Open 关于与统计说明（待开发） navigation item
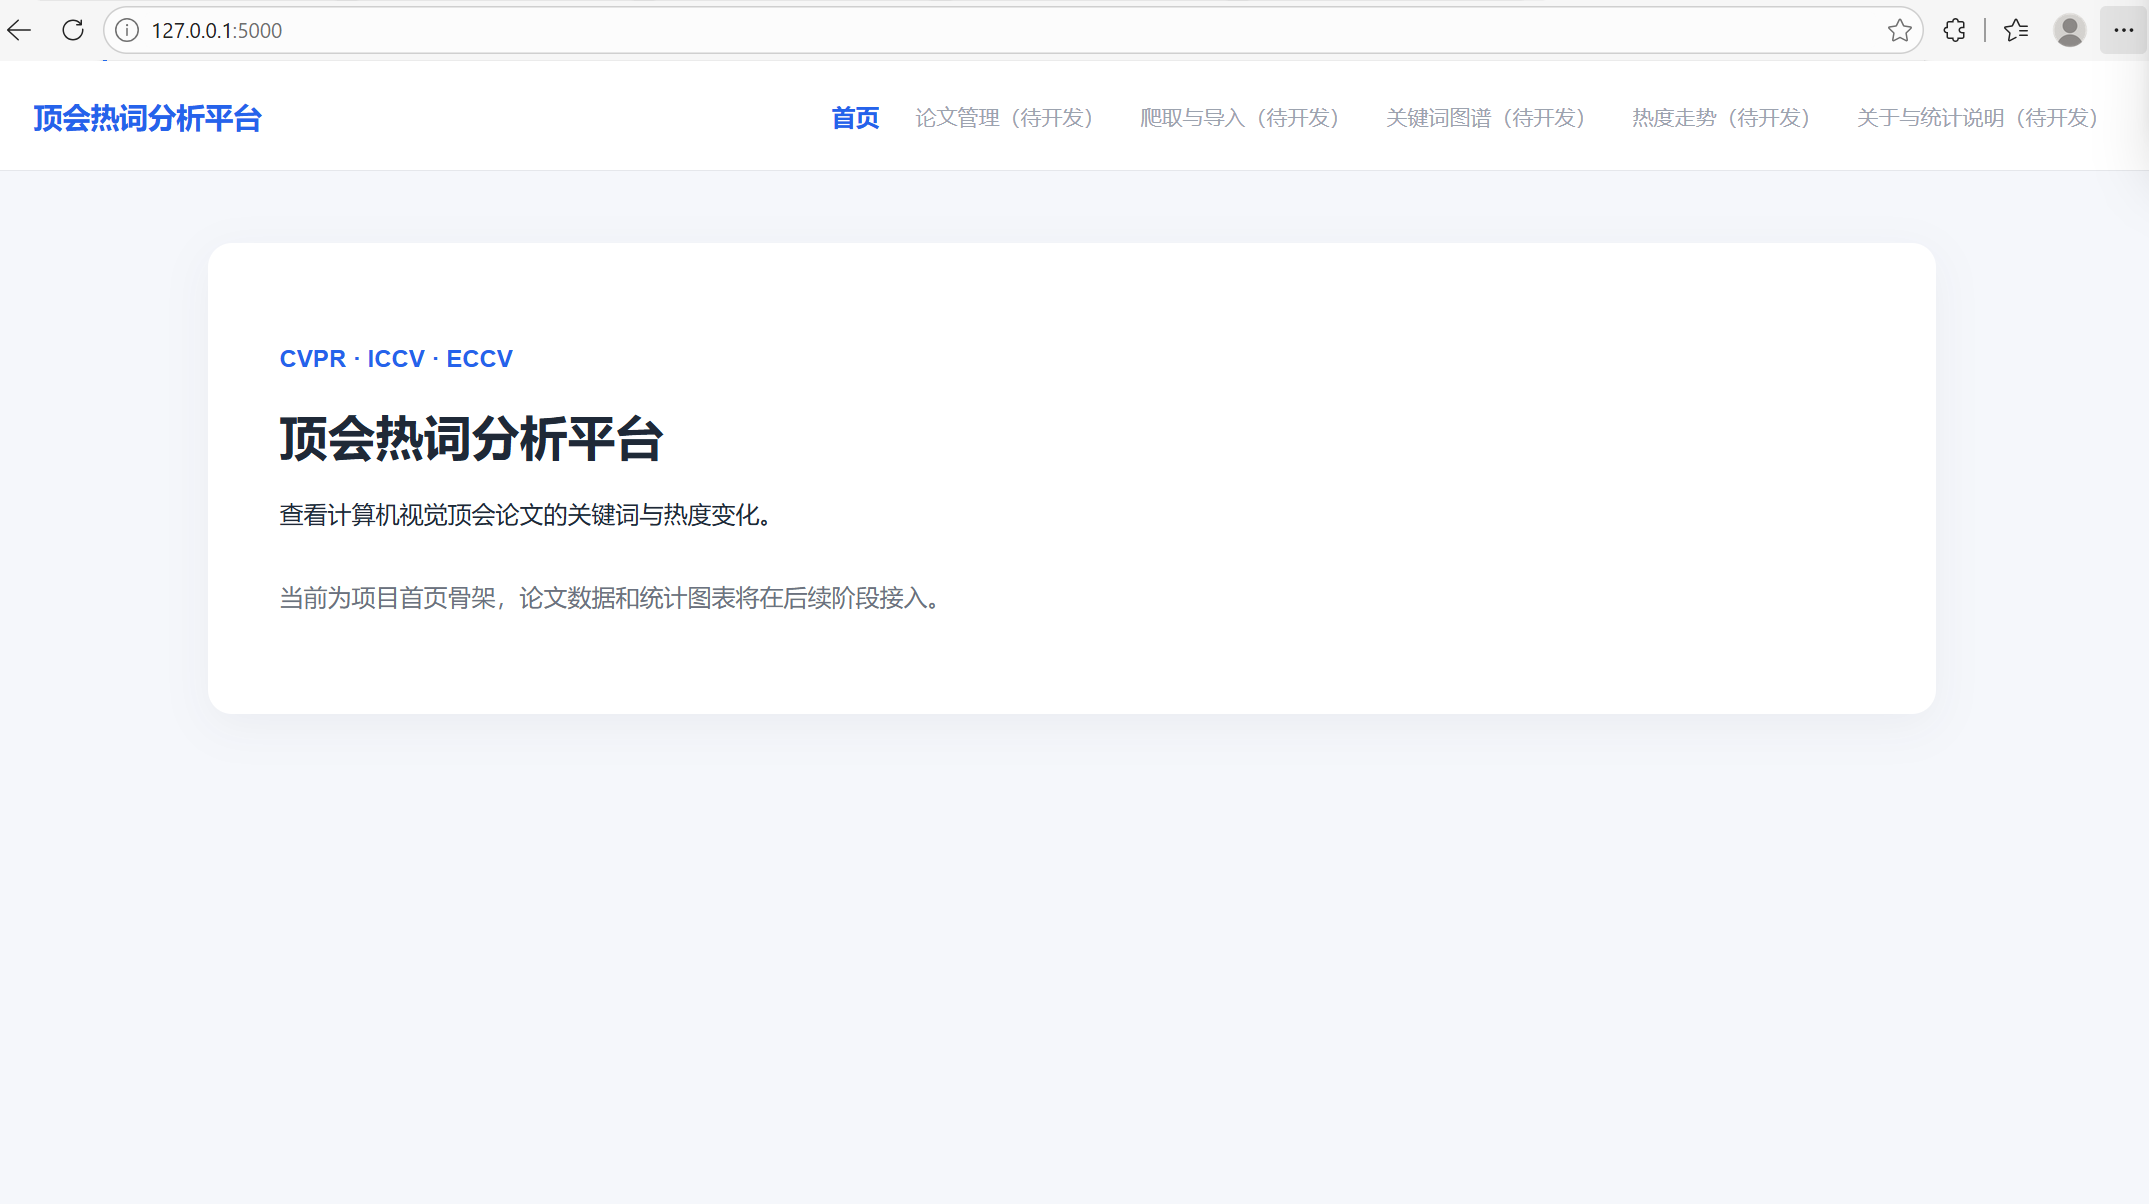The width and height of the screenshot is (2149, 1204). pyautogui.click(x=1977, y=118)
